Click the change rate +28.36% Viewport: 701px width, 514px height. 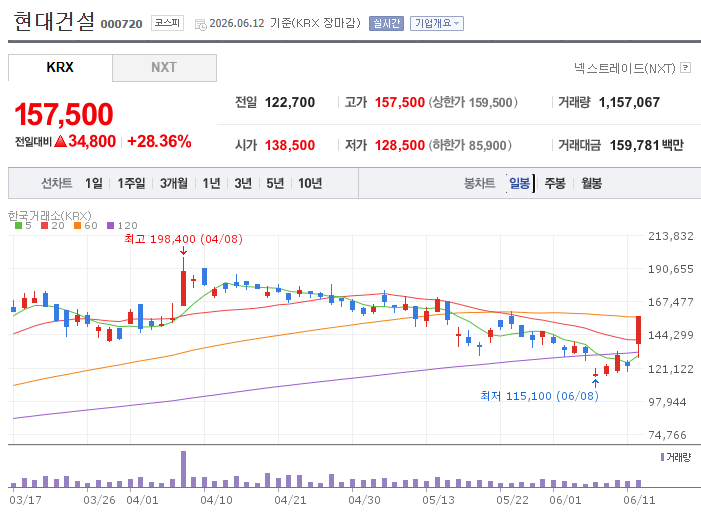click(159, 141)
